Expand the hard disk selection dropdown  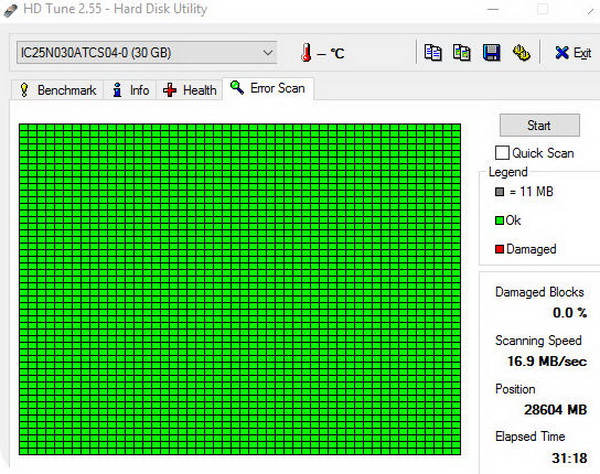click(266, 51)
